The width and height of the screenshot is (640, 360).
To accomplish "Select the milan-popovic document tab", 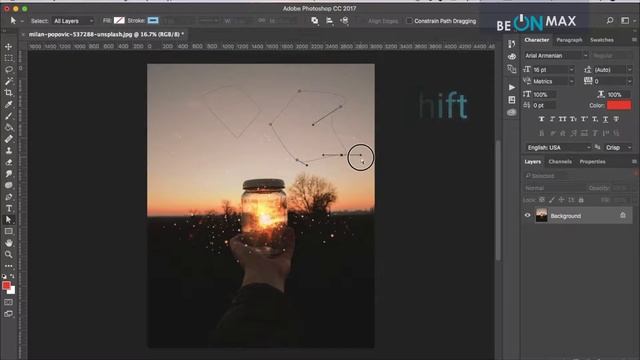I will pos(106,34).
